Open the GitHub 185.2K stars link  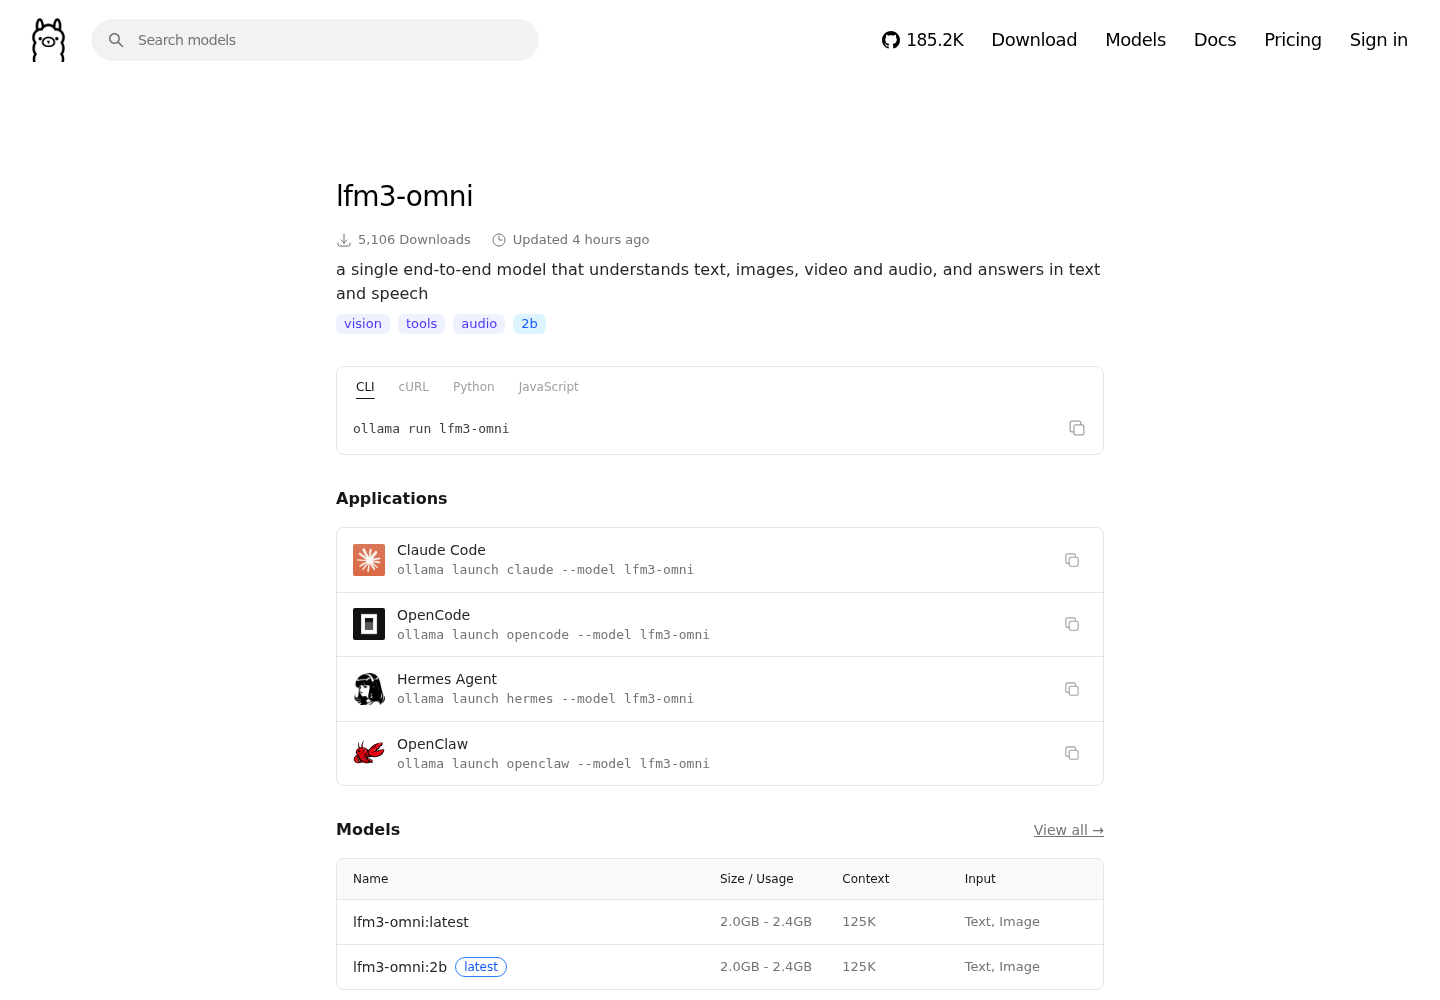(922, 40)
